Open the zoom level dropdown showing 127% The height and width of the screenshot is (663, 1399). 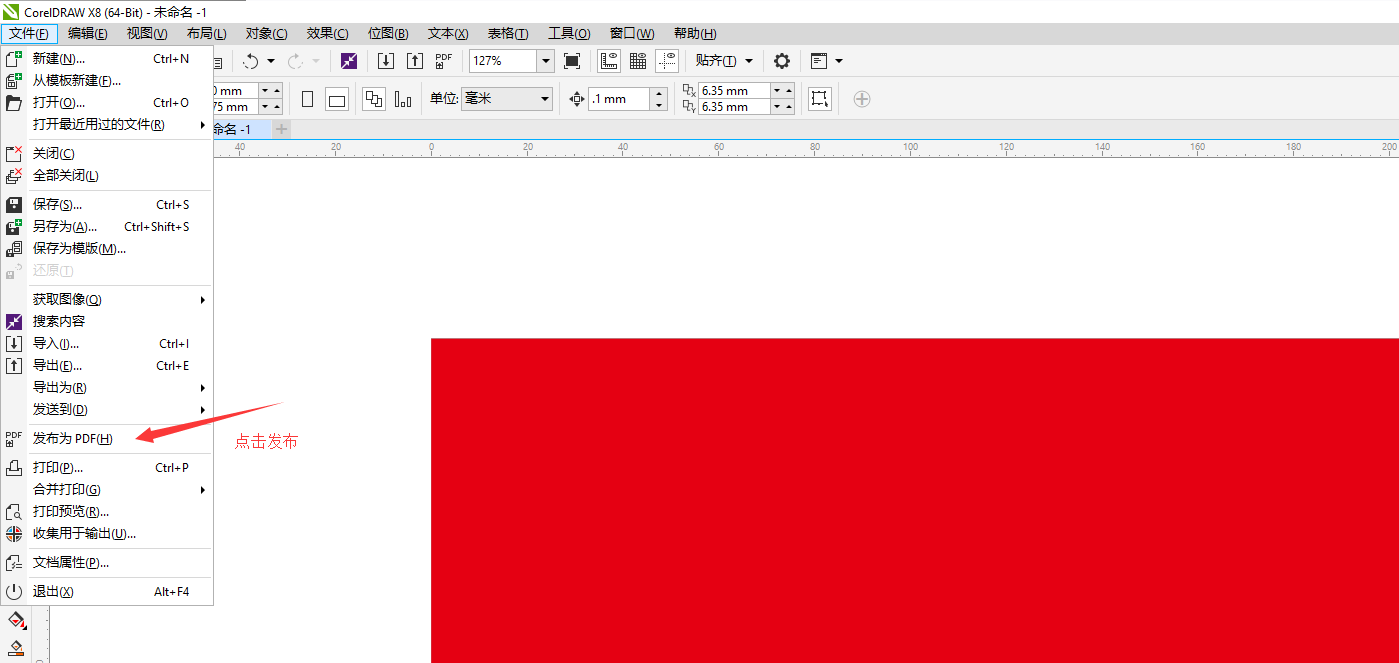(x=545, y=61)
